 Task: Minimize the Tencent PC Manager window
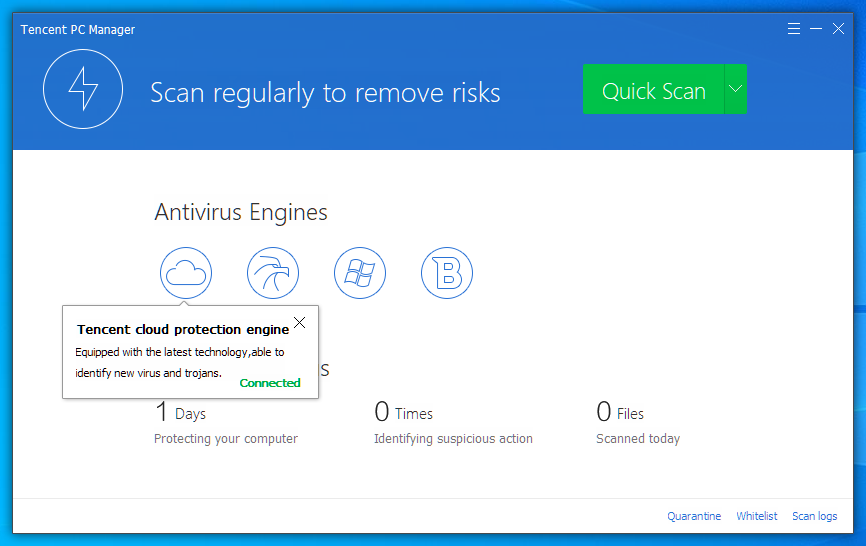point(816,29)
